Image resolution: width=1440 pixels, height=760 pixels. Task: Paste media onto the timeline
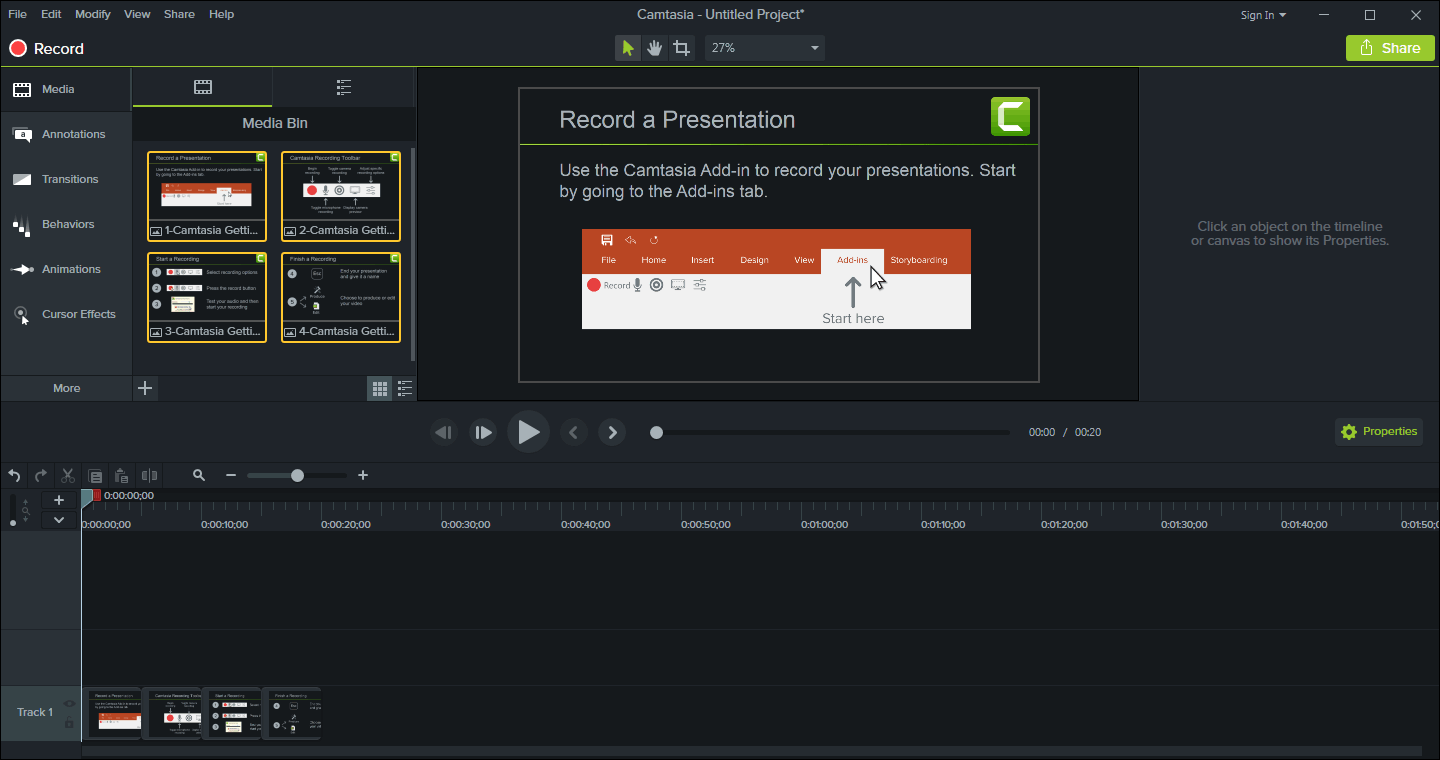click(122, 476)
